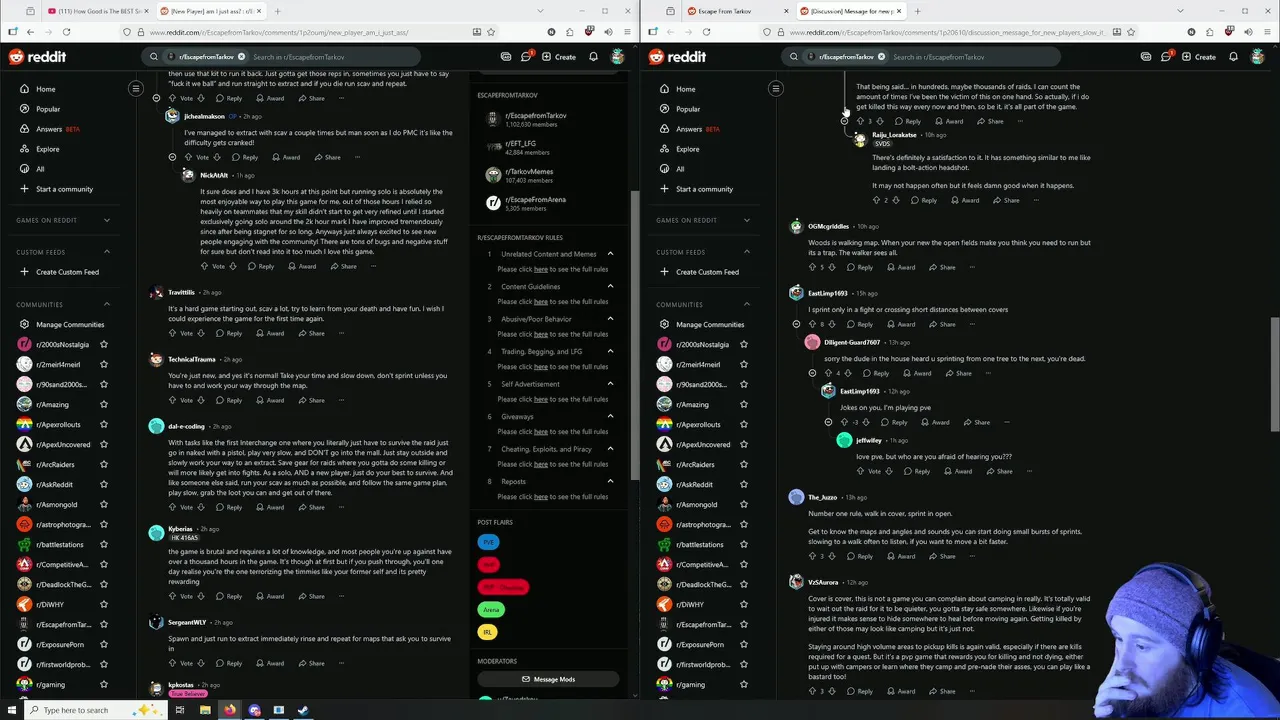Viewport: 1280px width, 720px height.
Task: Upvote Travittills's comment in the left window
Action: [172, 333]
